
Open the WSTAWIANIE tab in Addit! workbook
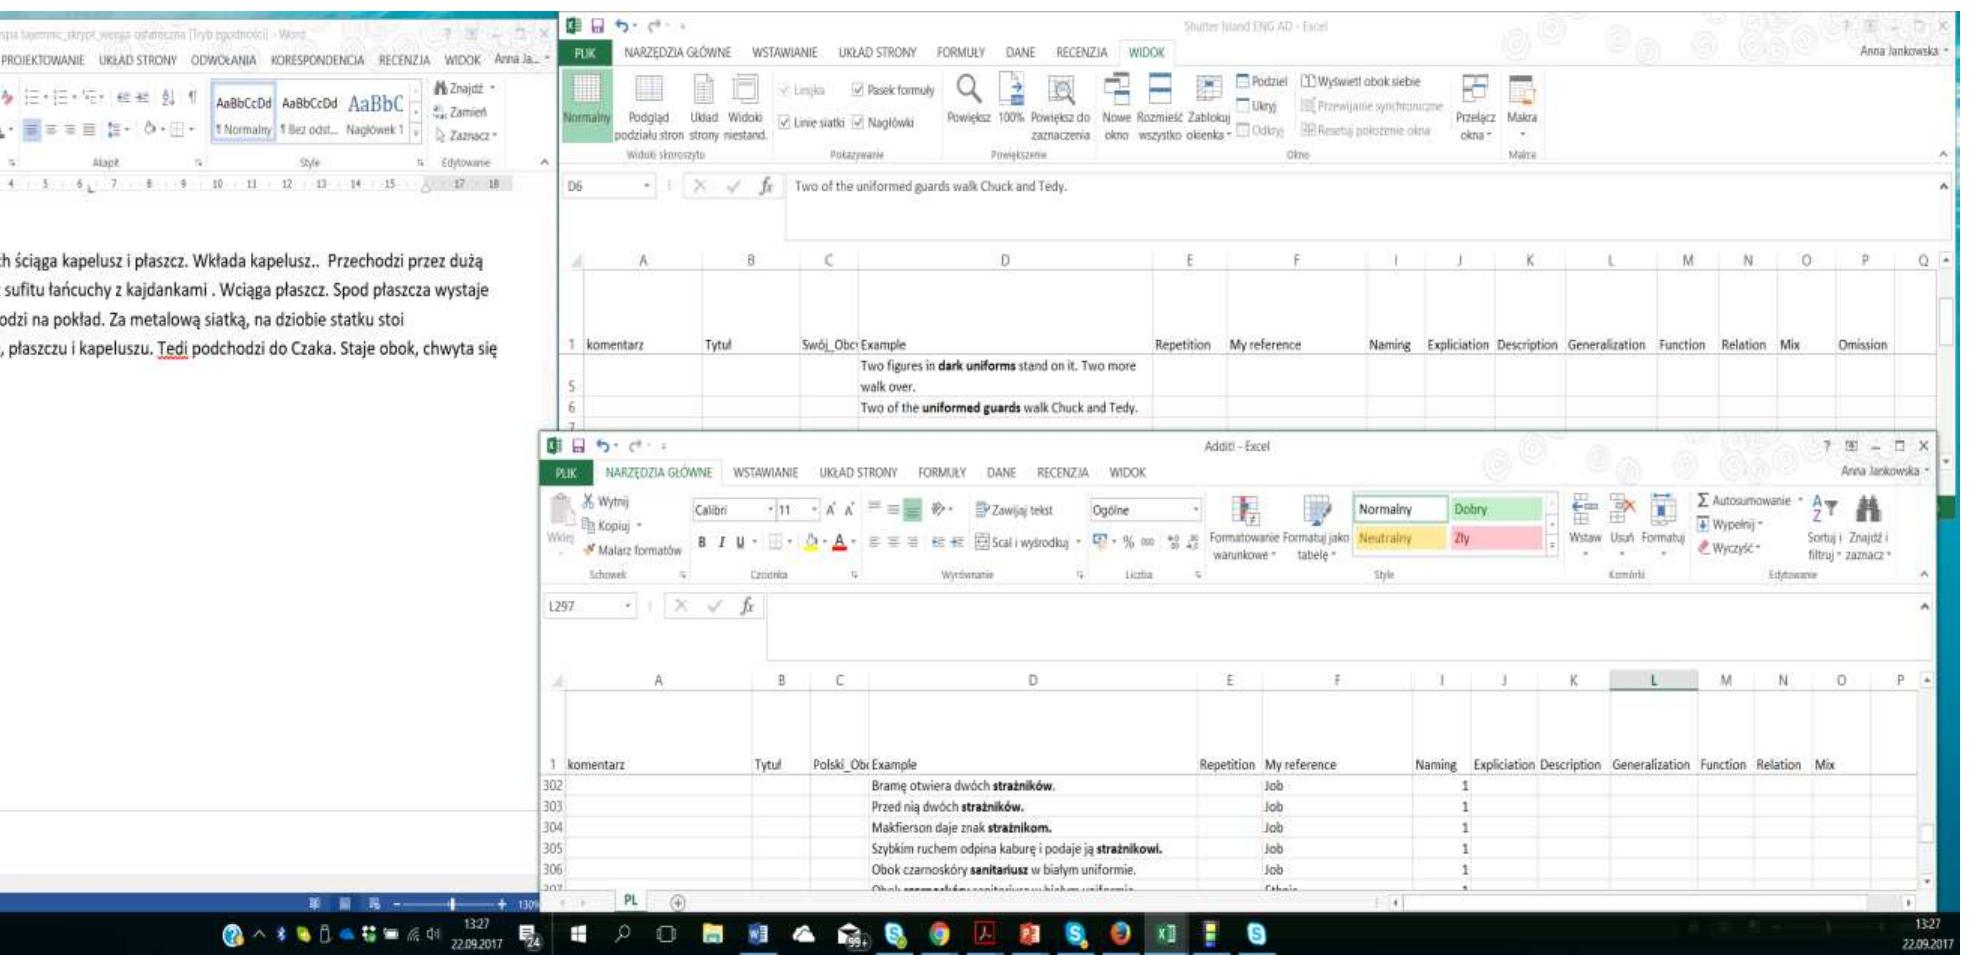(x=765, y=472)
